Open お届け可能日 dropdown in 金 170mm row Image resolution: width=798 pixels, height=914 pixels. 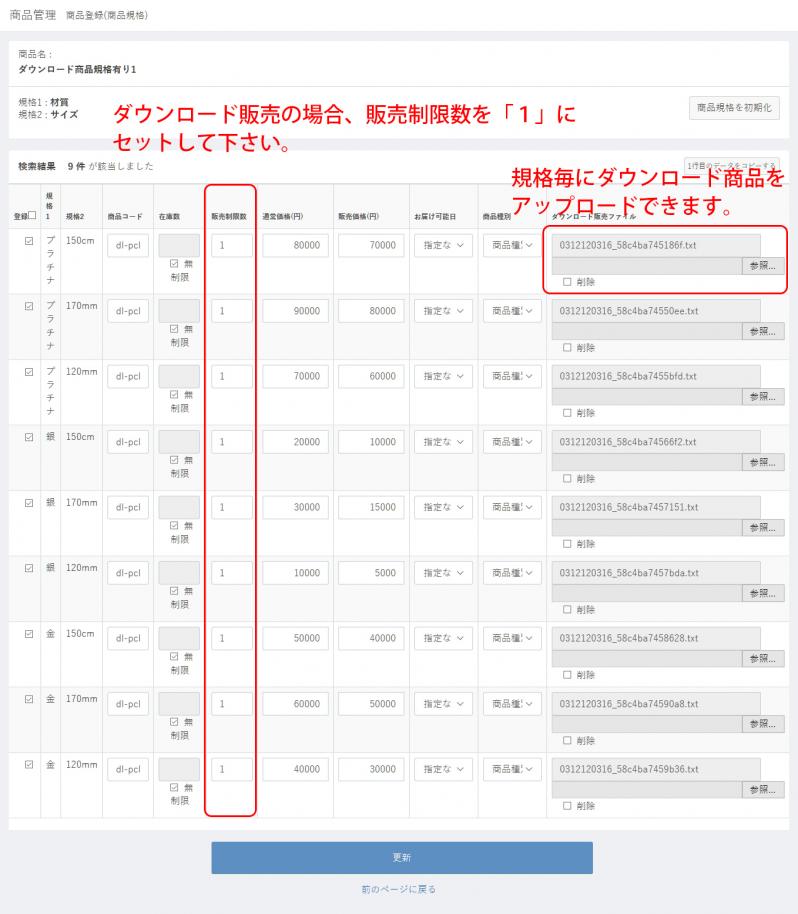click(443, 704)
